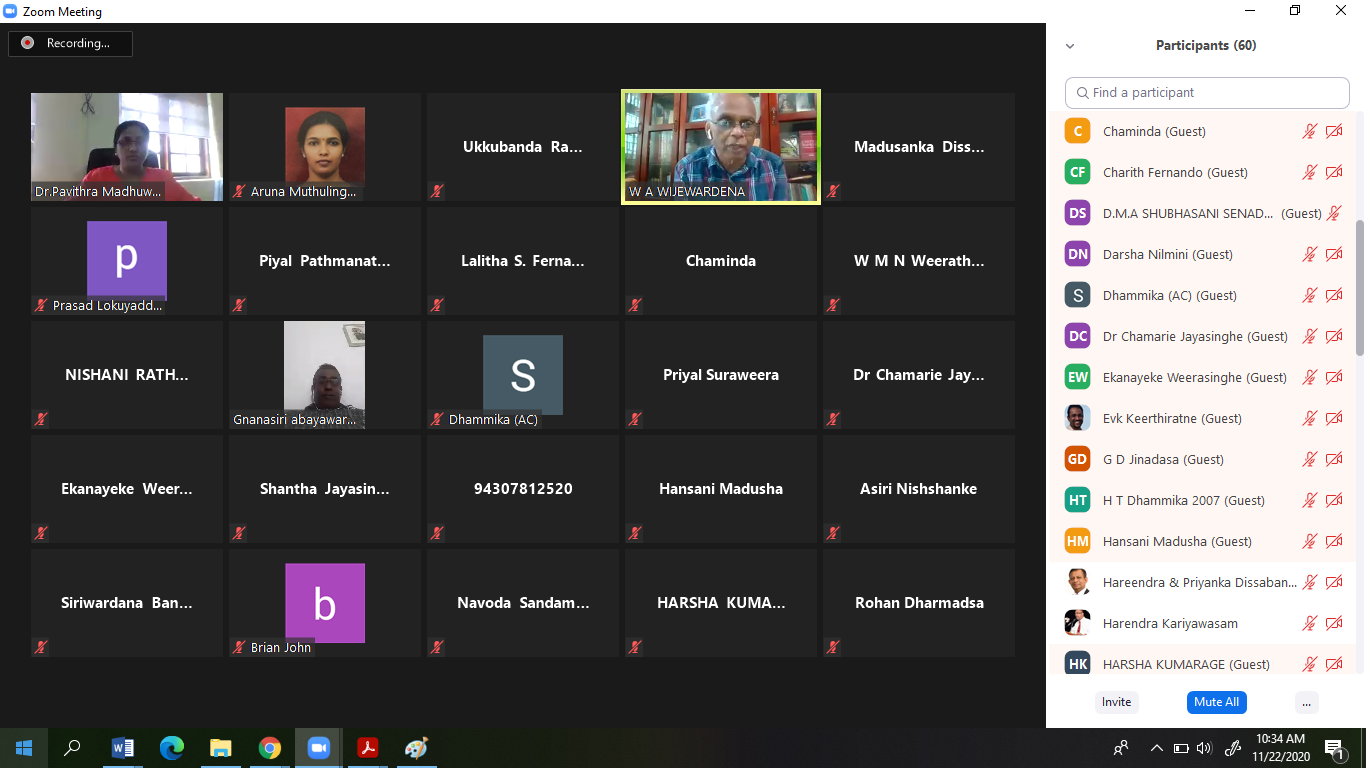Image resolution: width=1366 pixels, height=768 pixels.
Task: Click the Ukkubanda Ra... tile
Action: point(523,147)
